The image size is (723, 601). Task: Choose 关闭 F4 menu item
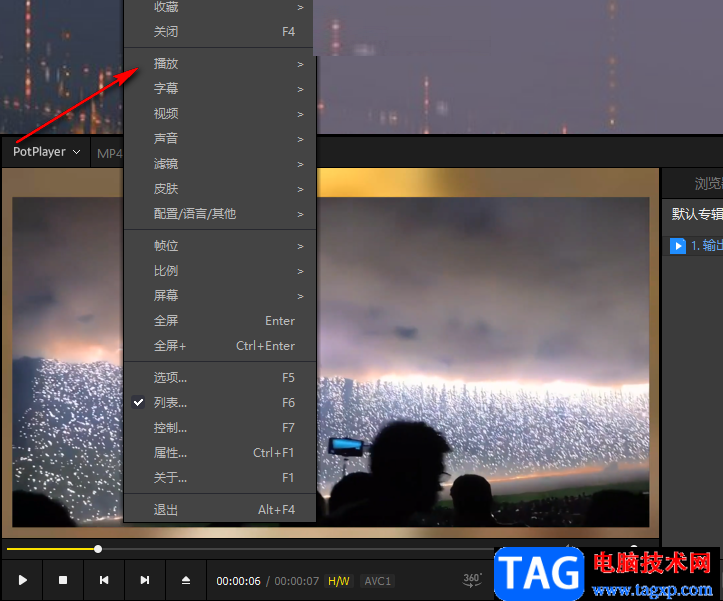[x=220, y=32]
